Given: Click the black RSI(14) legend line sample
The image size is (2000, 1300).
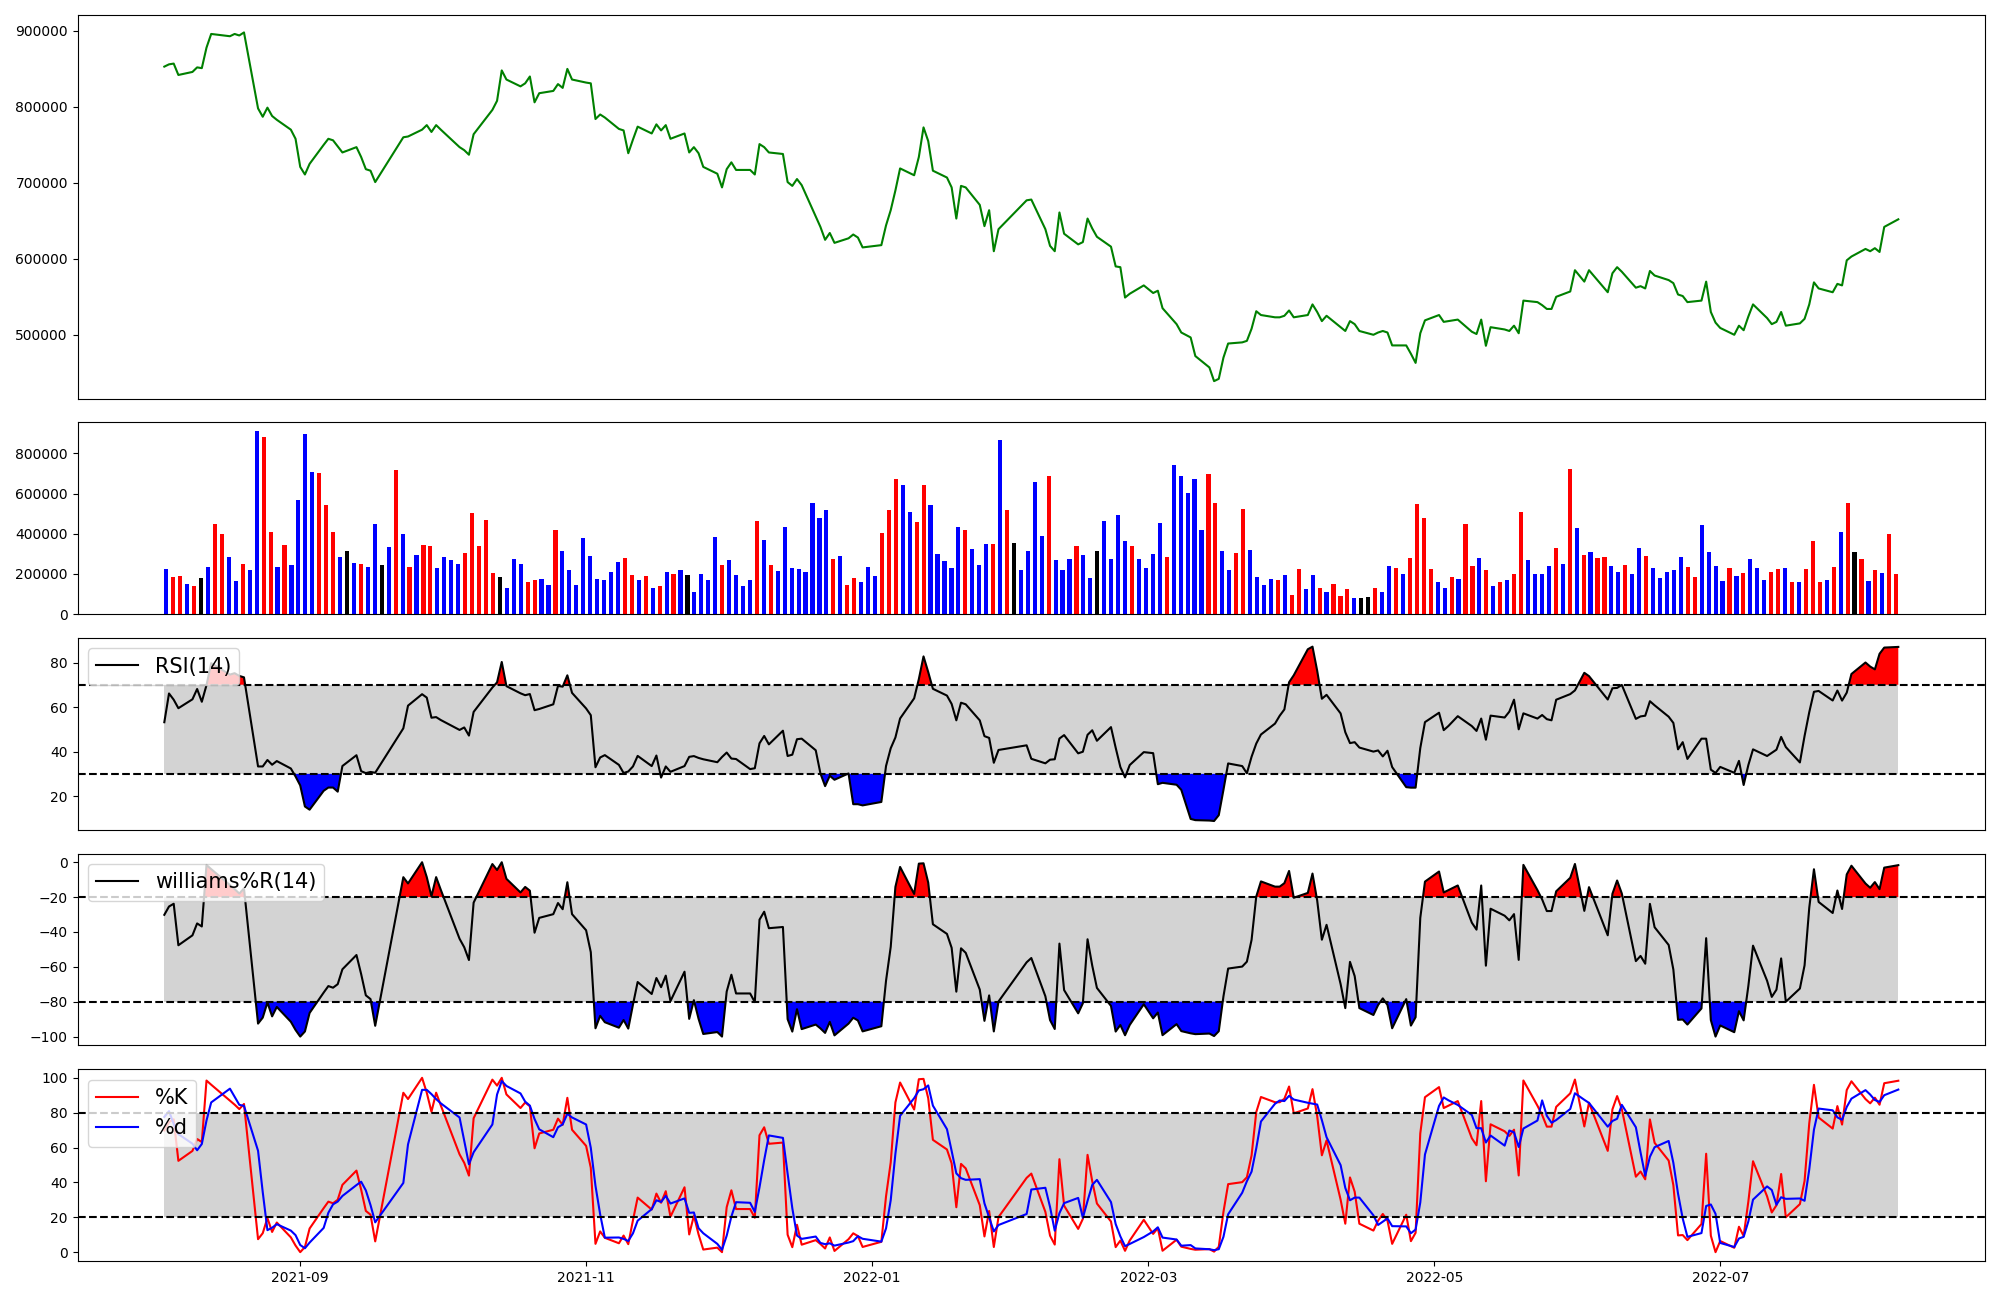Looking at the screenshot, I should tap(116, 666).
